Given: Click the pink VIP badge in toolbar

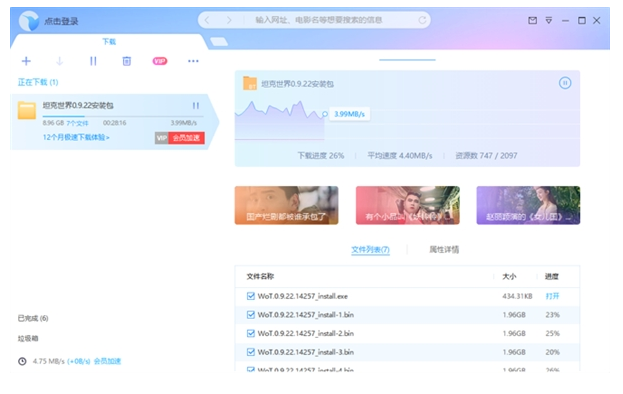Looking at the screenshot, I should [160, 61].
